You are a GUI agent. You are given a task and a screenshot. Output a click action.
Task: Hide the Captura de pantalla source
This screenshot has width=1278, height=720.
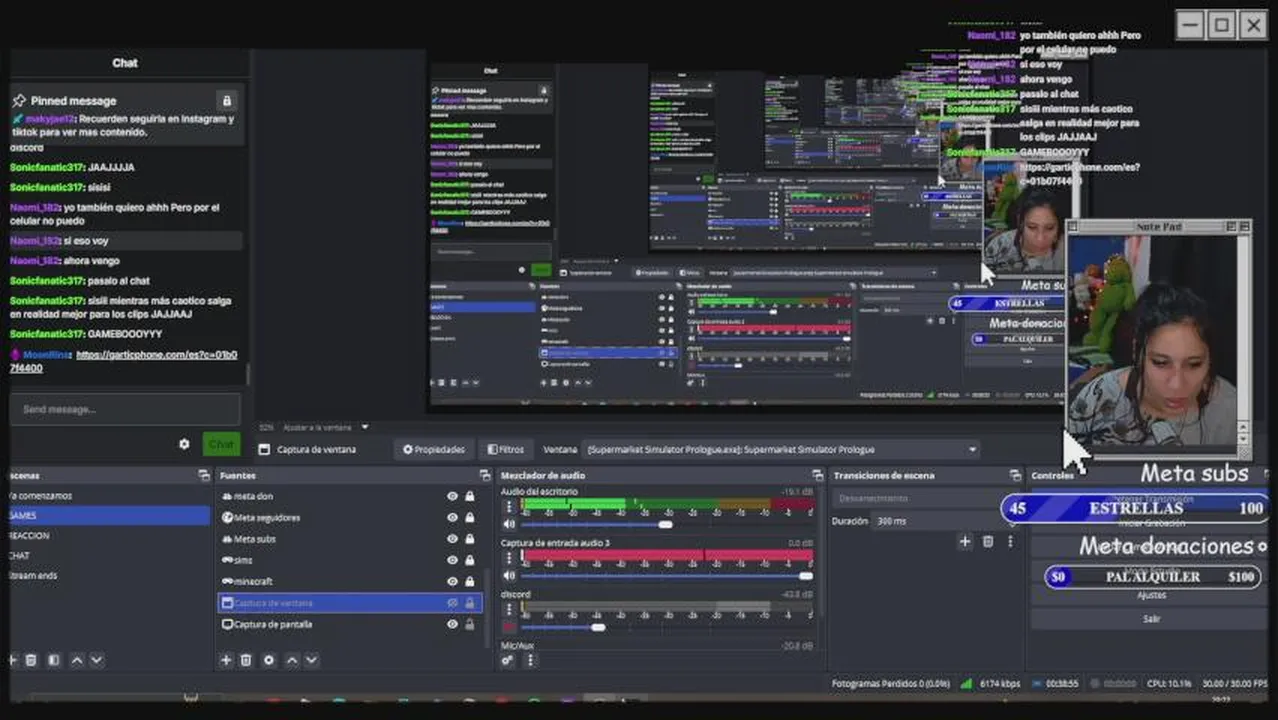[x=452, y=624]
